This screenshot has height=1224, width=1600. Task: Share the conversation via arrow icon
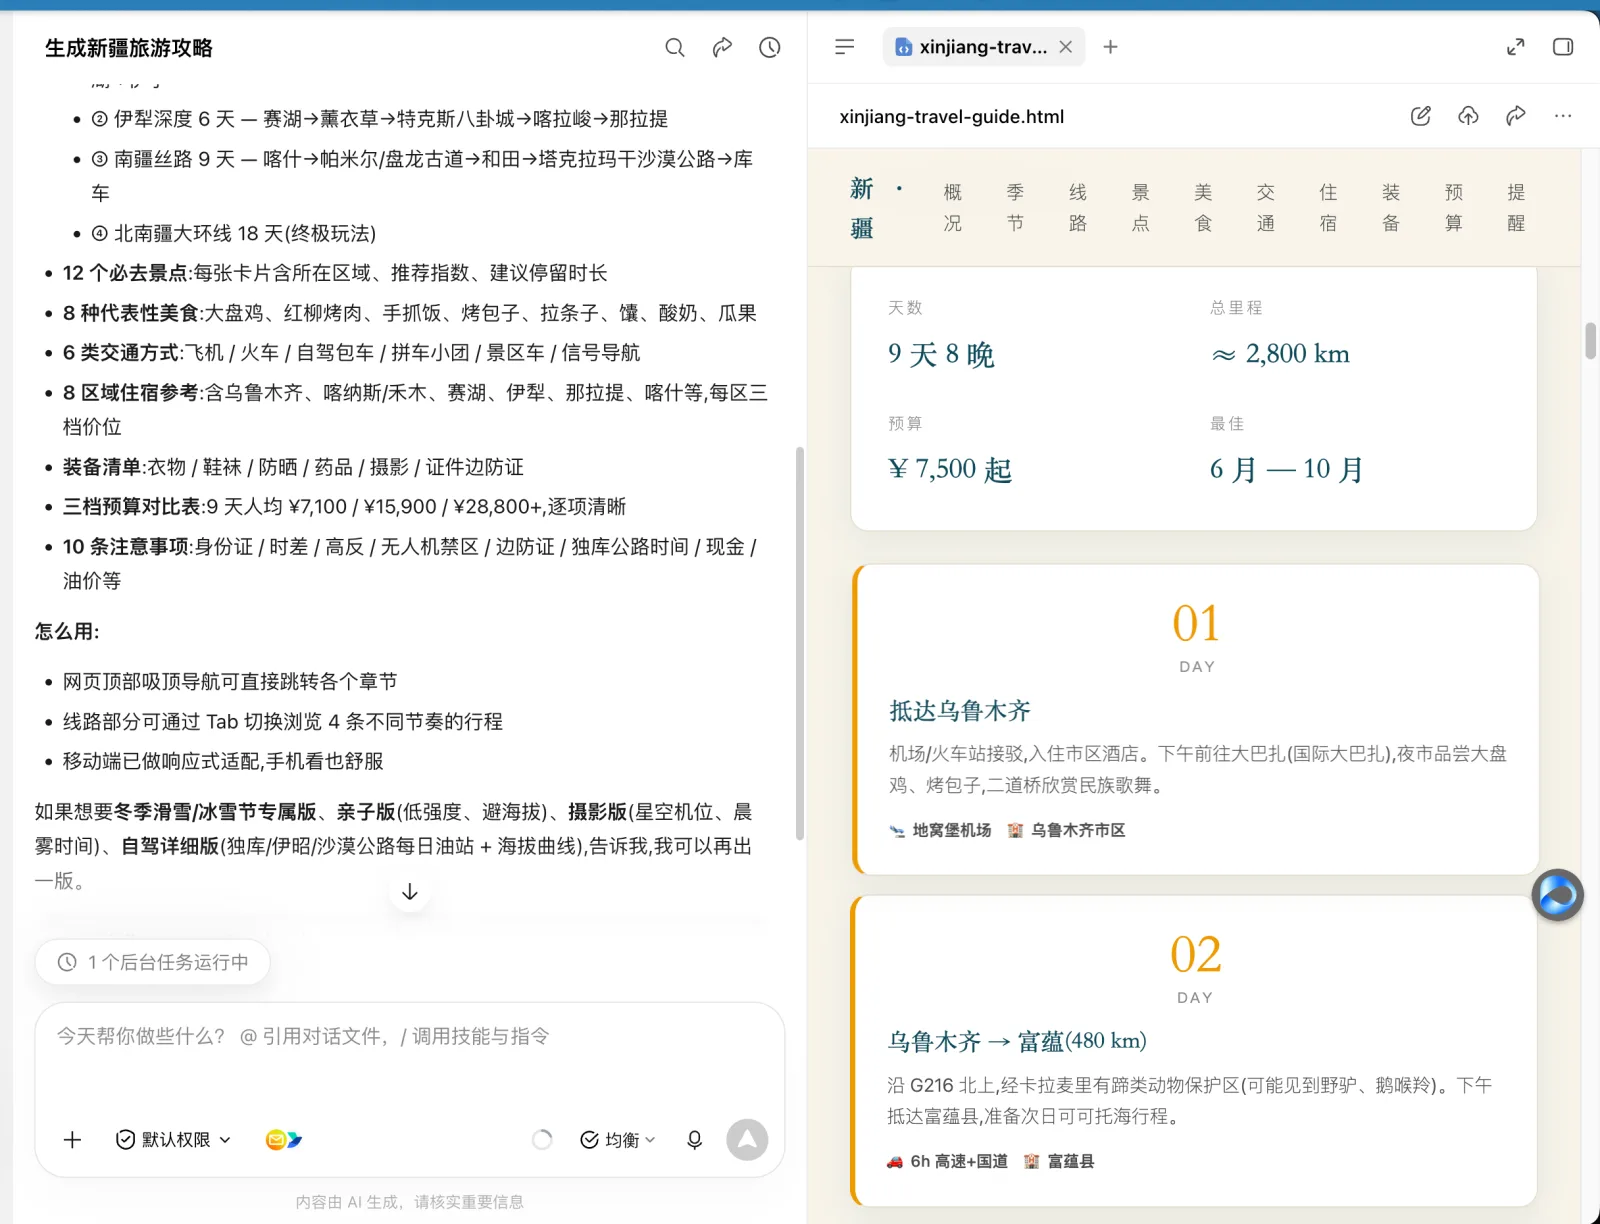click(x=722, y=47)
